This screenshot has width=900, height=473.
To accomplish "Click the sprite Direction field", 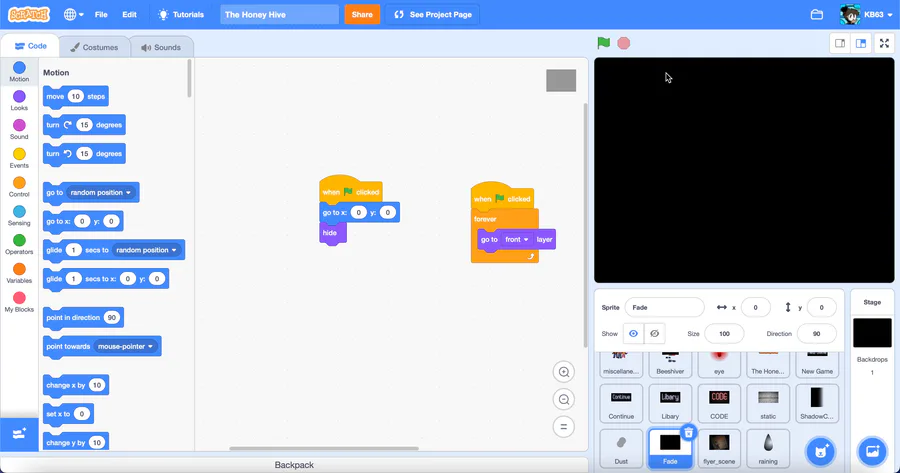I will point(816,334).
